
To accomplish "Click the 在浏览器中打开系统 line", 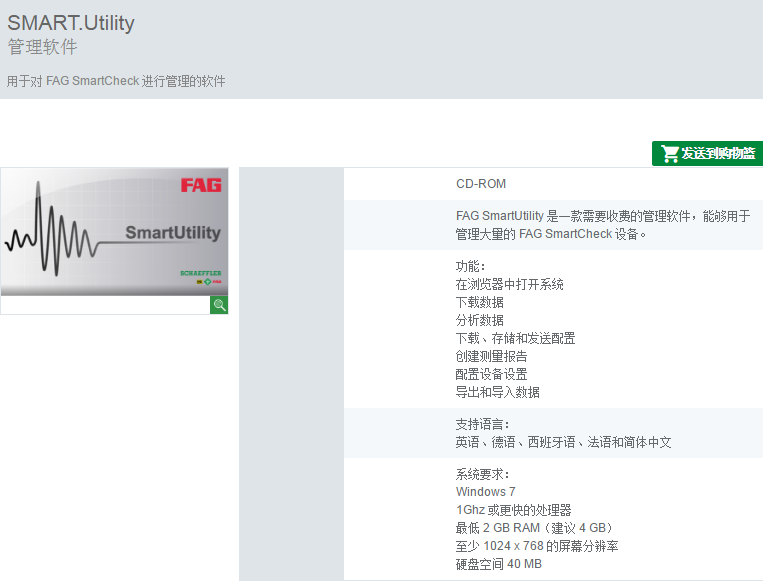I will point(509,284).
